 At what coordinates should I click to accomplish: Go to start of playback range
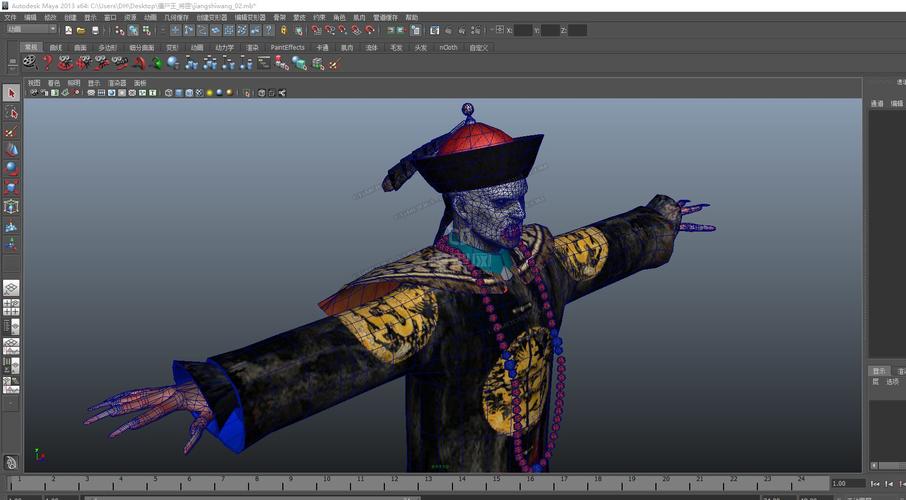click(x=875, y=483)
